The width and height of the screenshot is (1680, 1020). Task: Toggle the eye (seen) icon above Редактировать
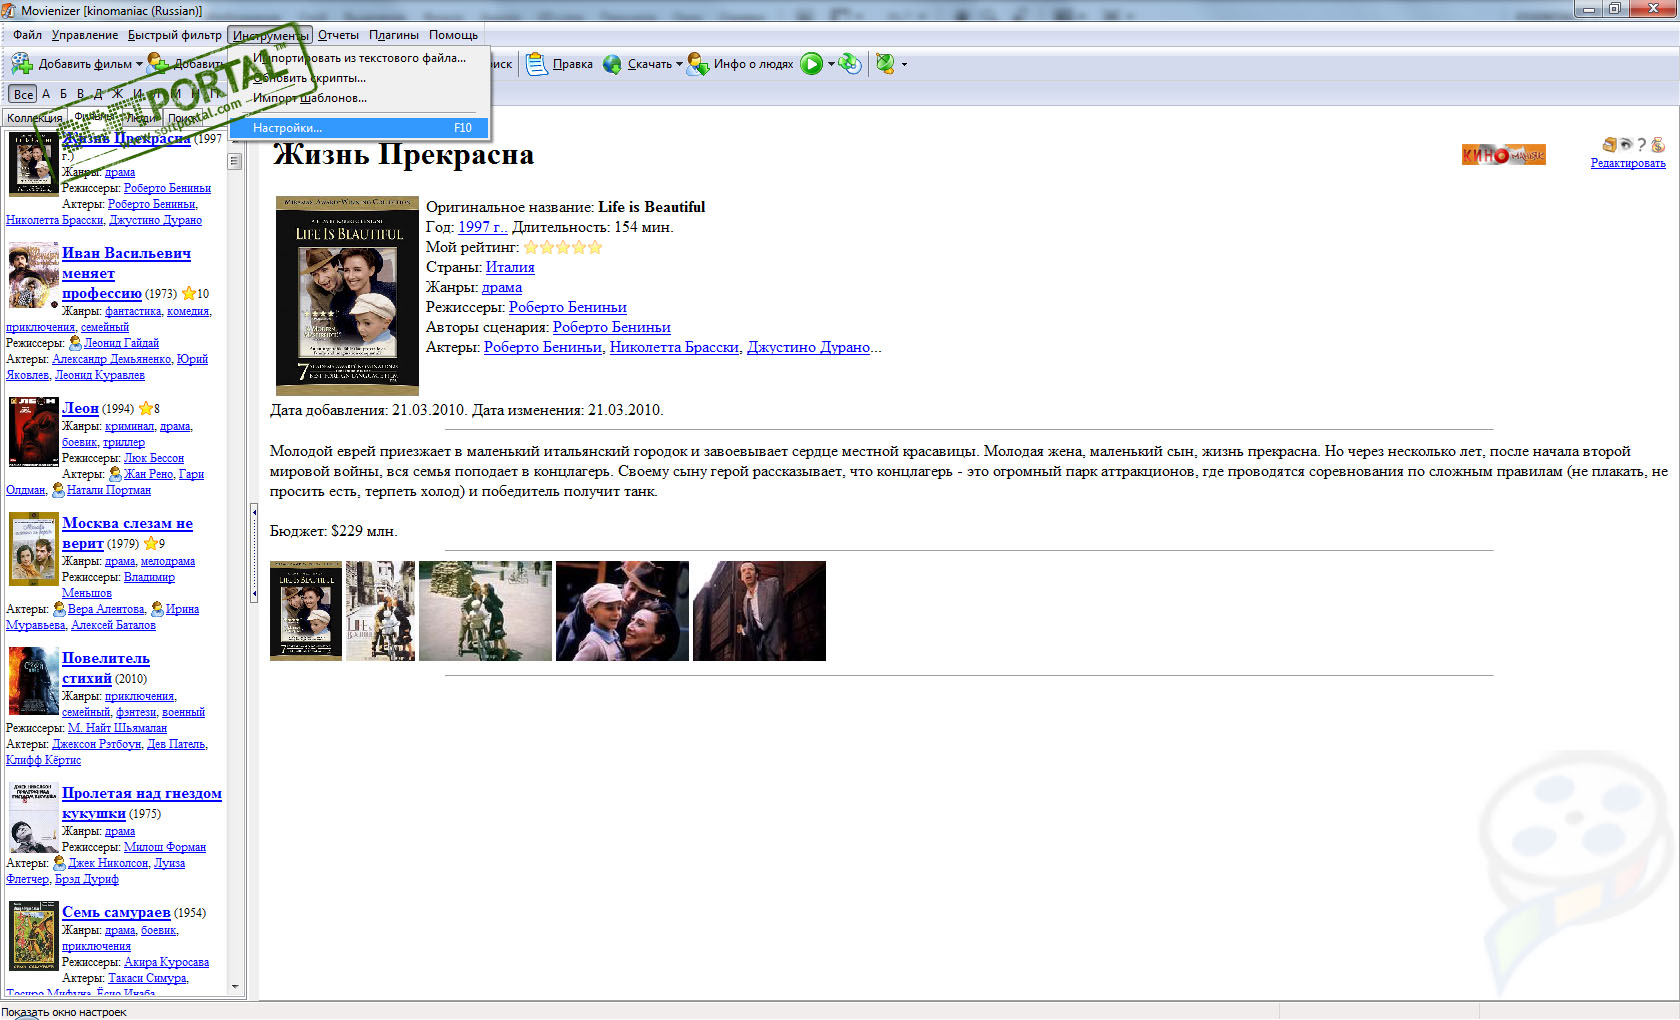click(1626, 144)
